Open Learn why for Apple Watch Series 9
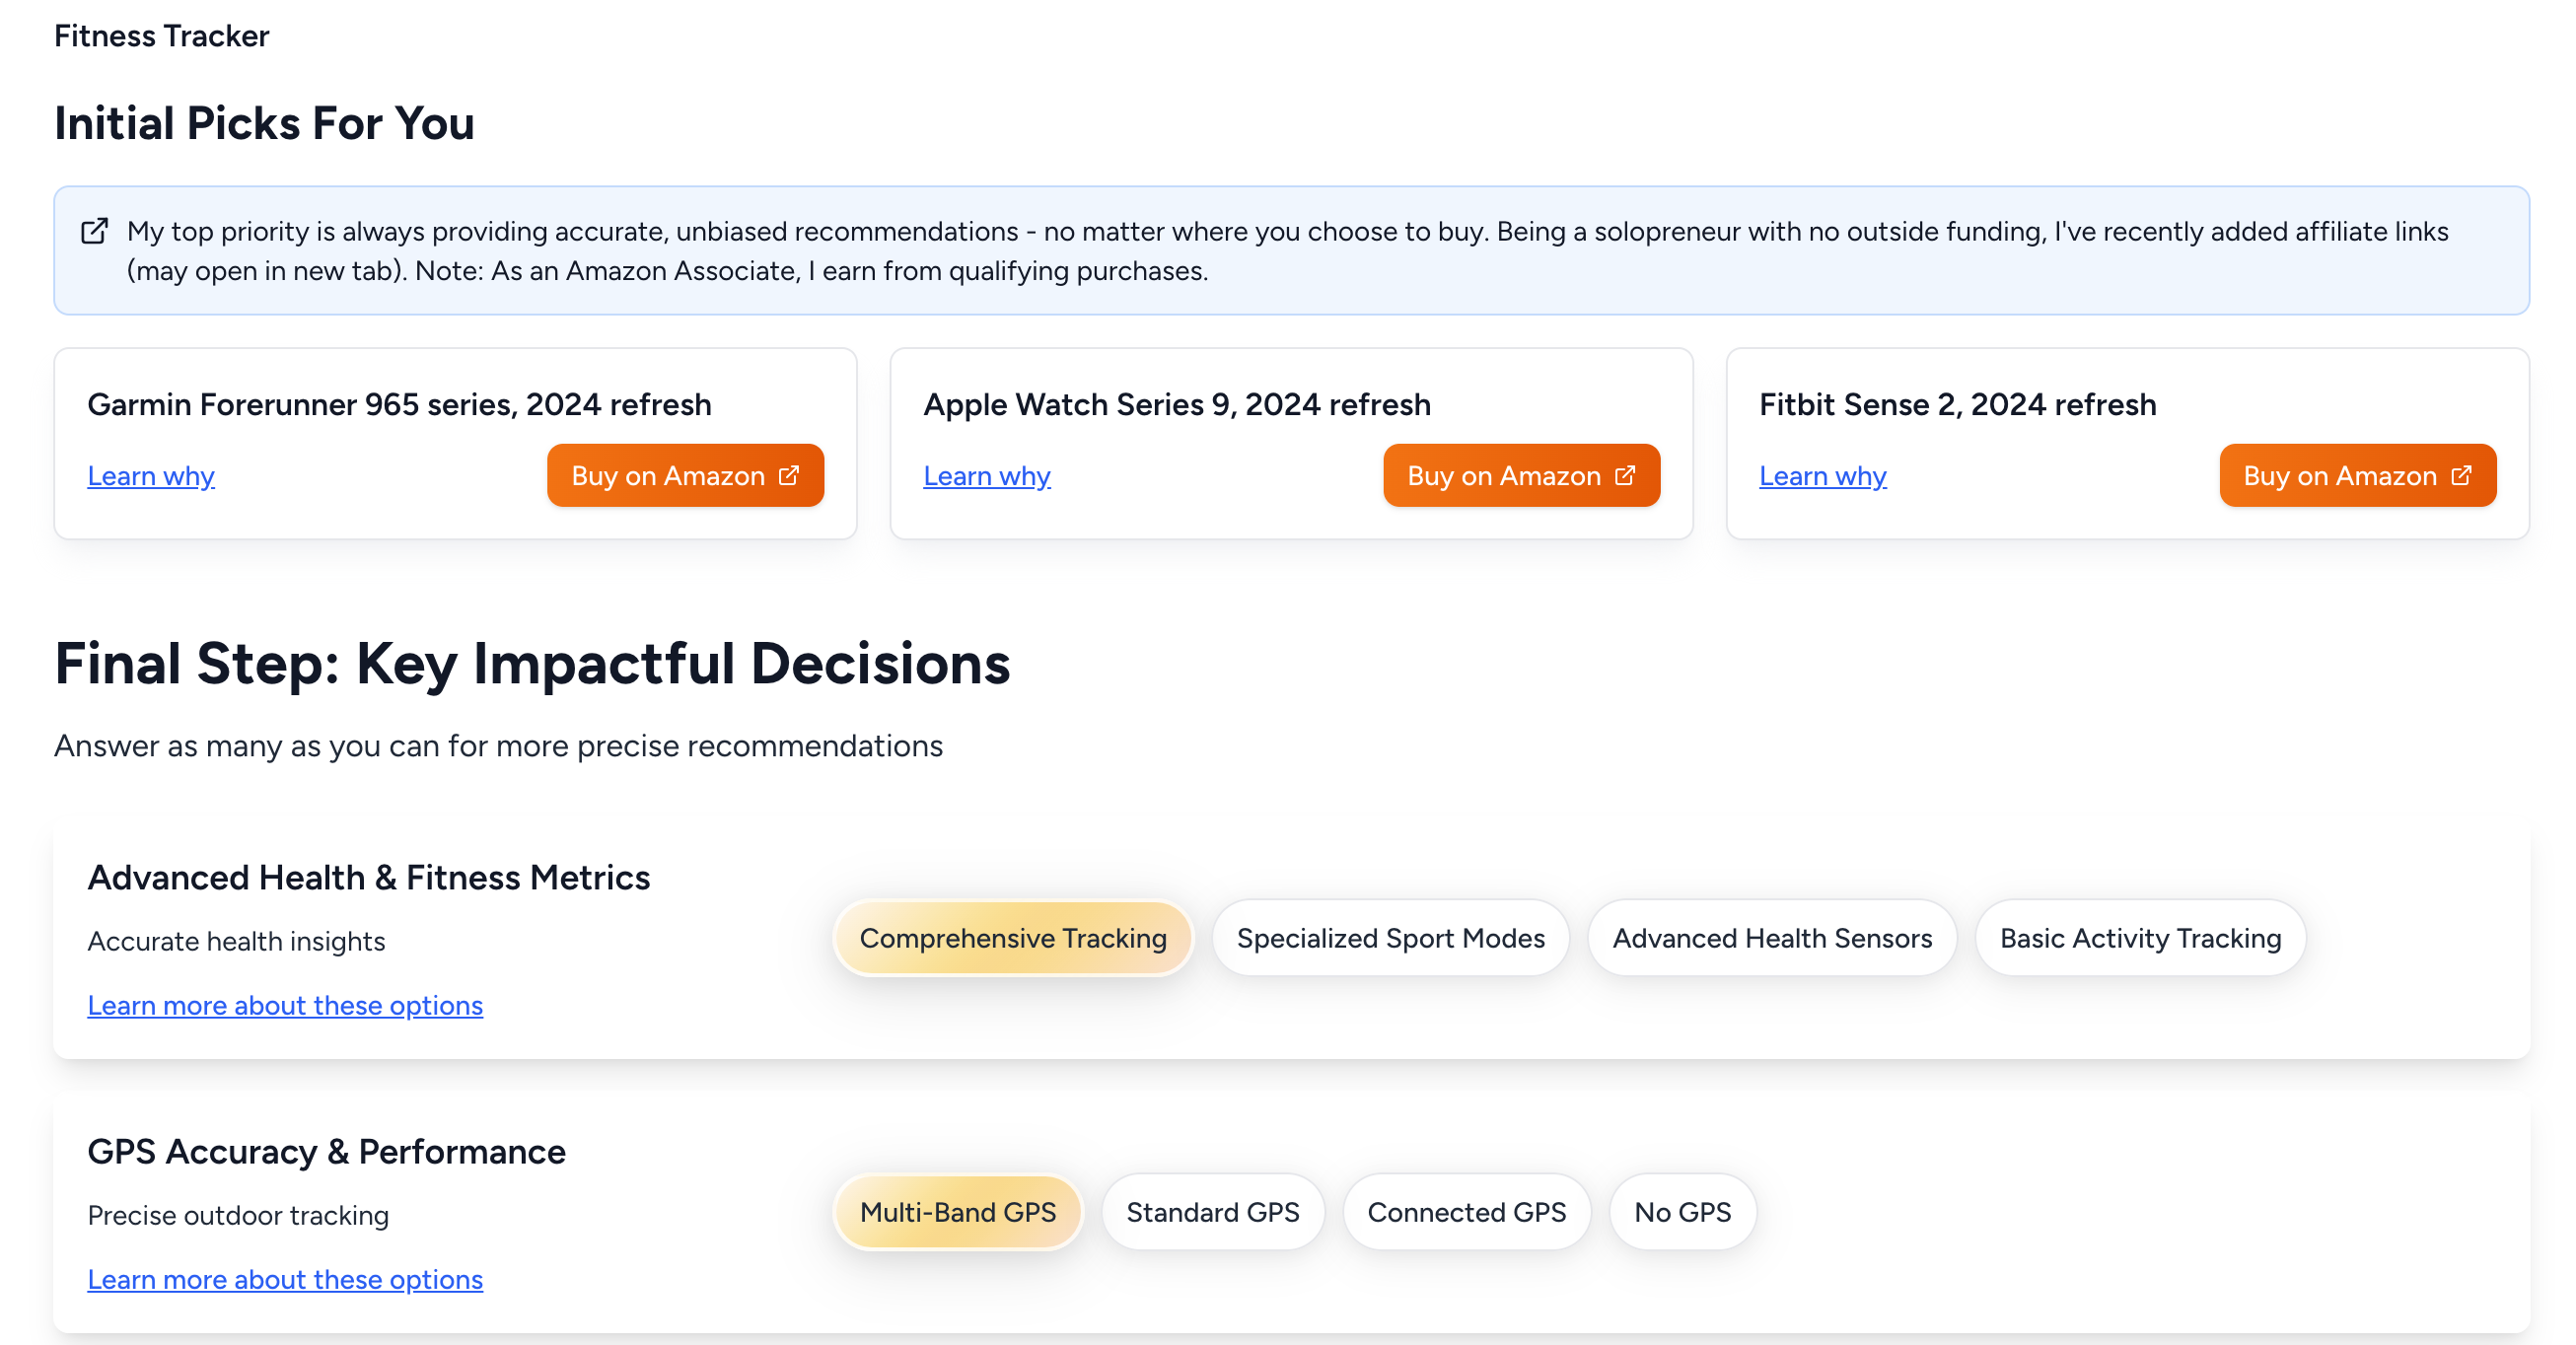 pos(987,476)
